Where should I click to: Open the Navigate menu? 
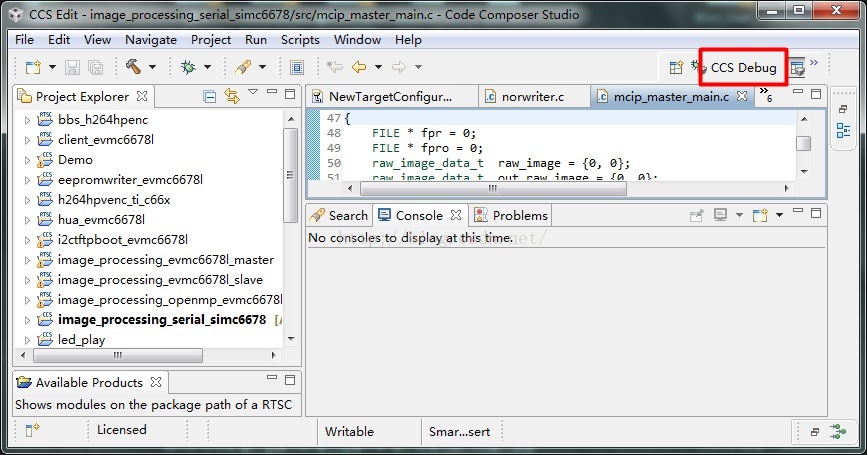(x=151, y=40)
